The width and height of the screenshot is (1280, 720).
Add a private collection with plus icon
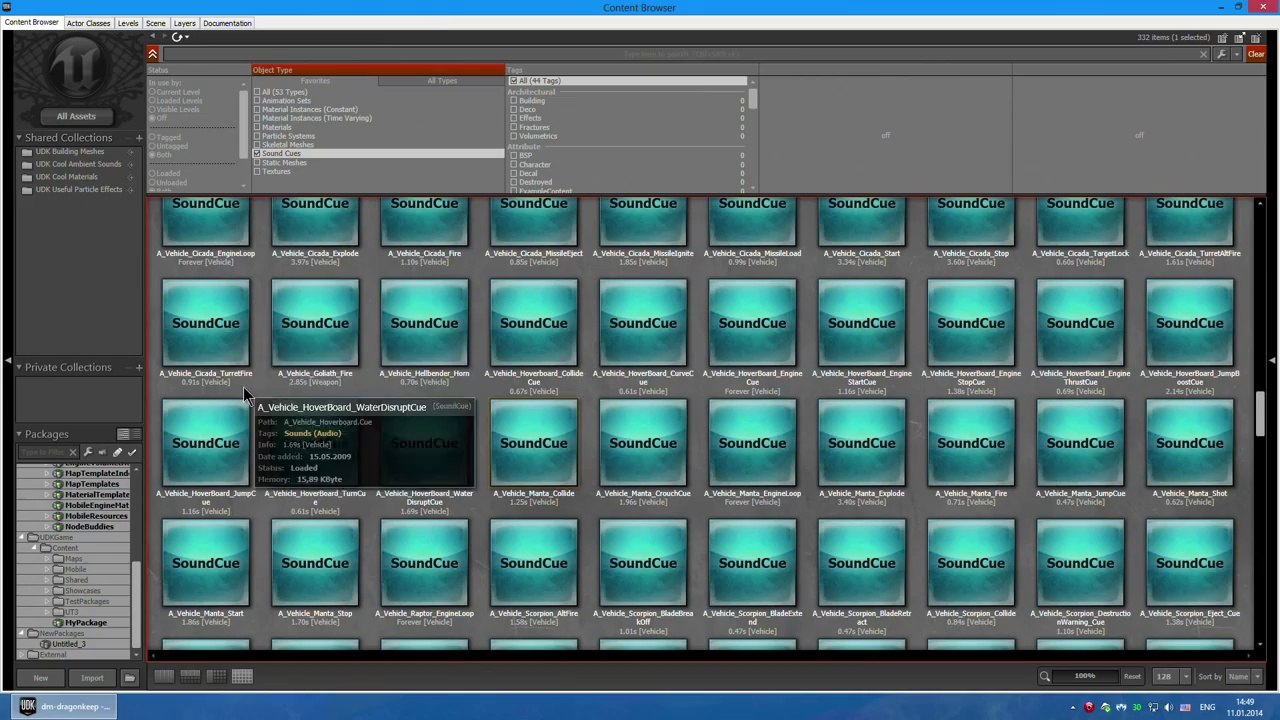point(138,367)
